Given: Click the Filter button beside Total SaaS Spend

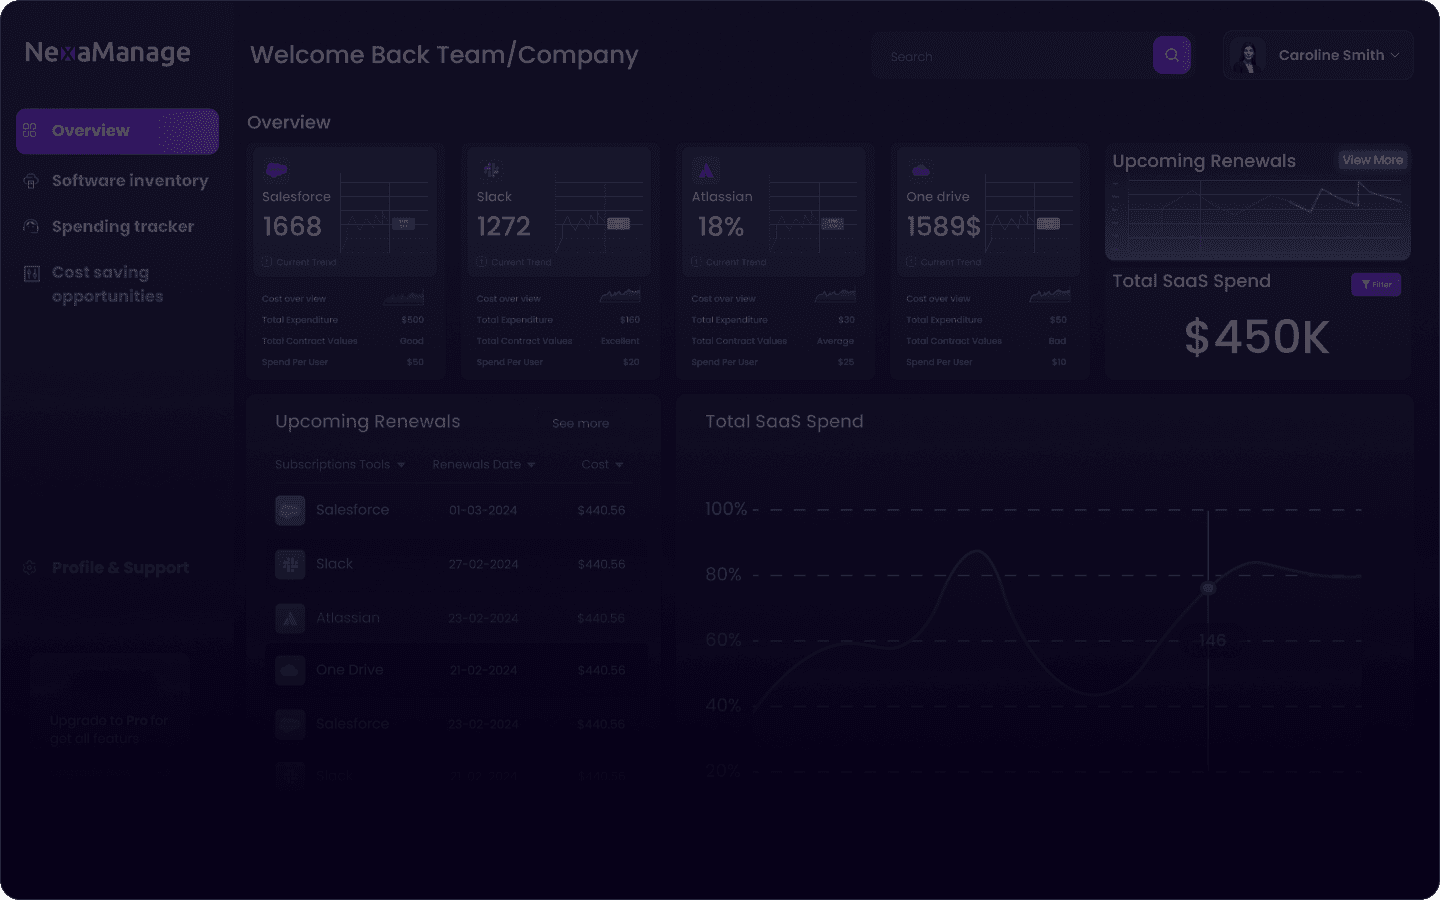Looking at the screenshot, I should [x=1376, y=284].
